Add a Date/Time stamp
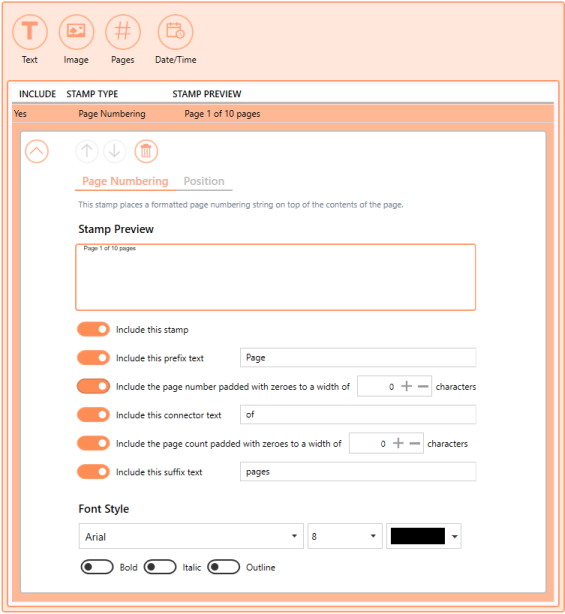 175,32
